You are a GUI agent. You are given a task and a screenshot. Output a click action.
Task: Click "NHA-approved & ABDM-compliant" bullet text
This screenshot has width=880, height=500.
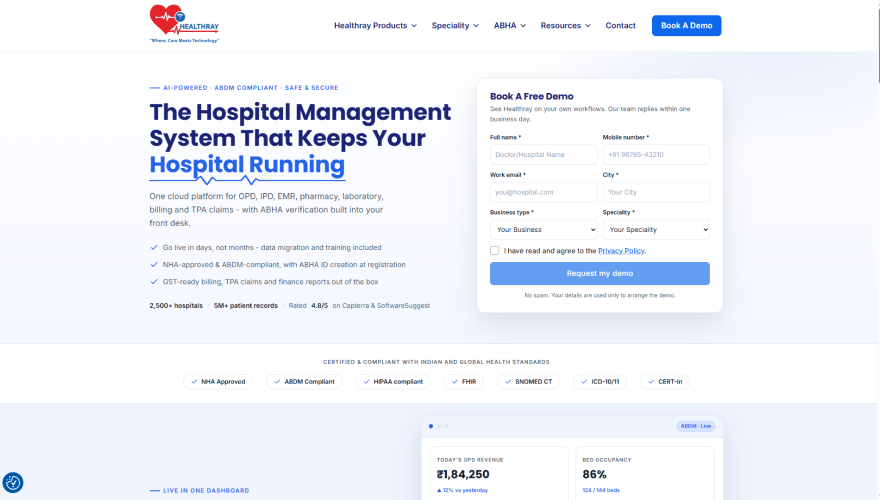pos(284,264)
